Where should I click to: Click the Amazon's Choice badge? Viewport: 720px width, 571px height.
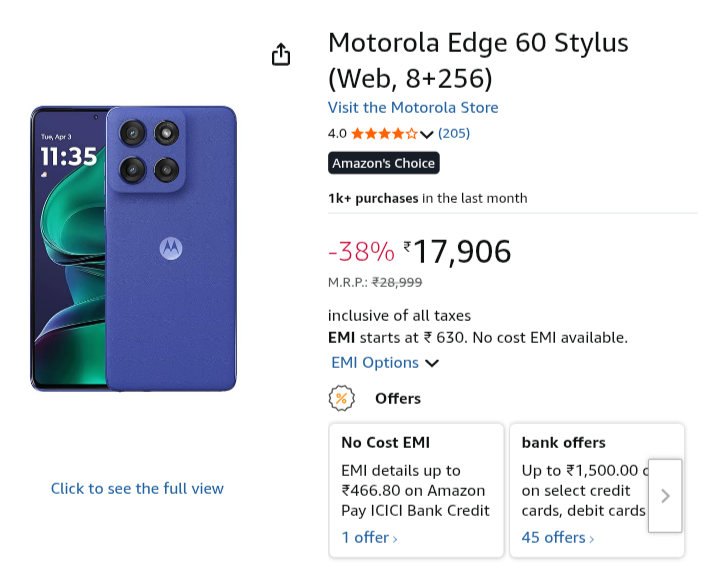coord(384,163)
